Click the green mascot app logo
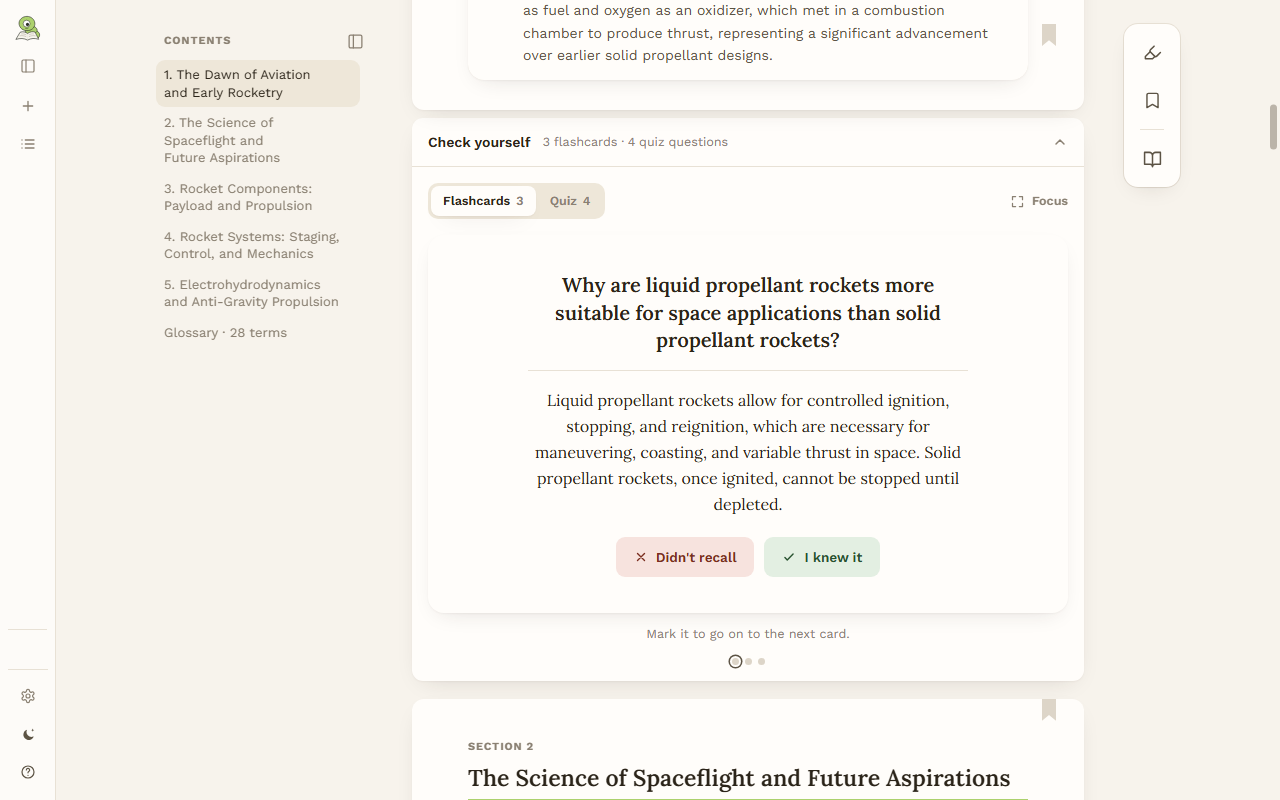 [x=28, y=28]
